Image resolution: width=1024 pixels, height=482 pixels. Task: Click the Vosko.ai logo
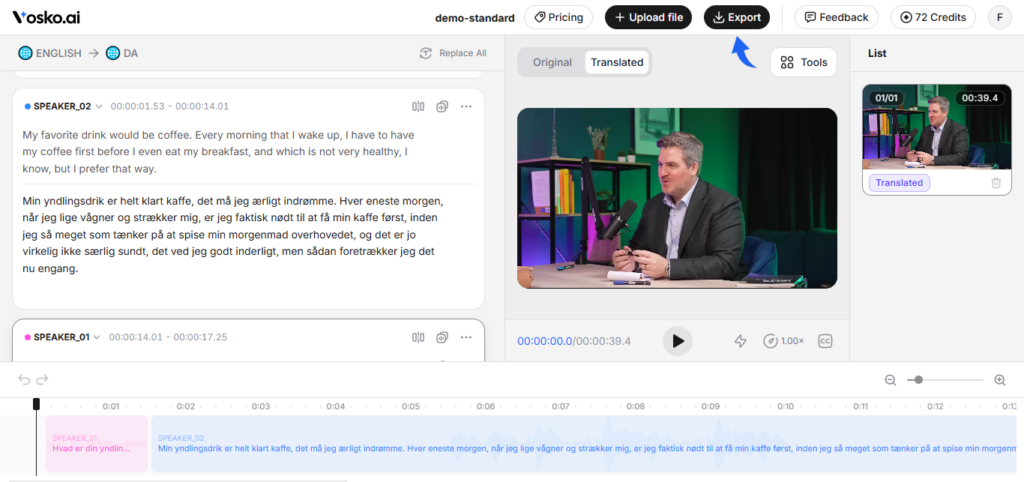pyautogui.click(x=46, y=18)
